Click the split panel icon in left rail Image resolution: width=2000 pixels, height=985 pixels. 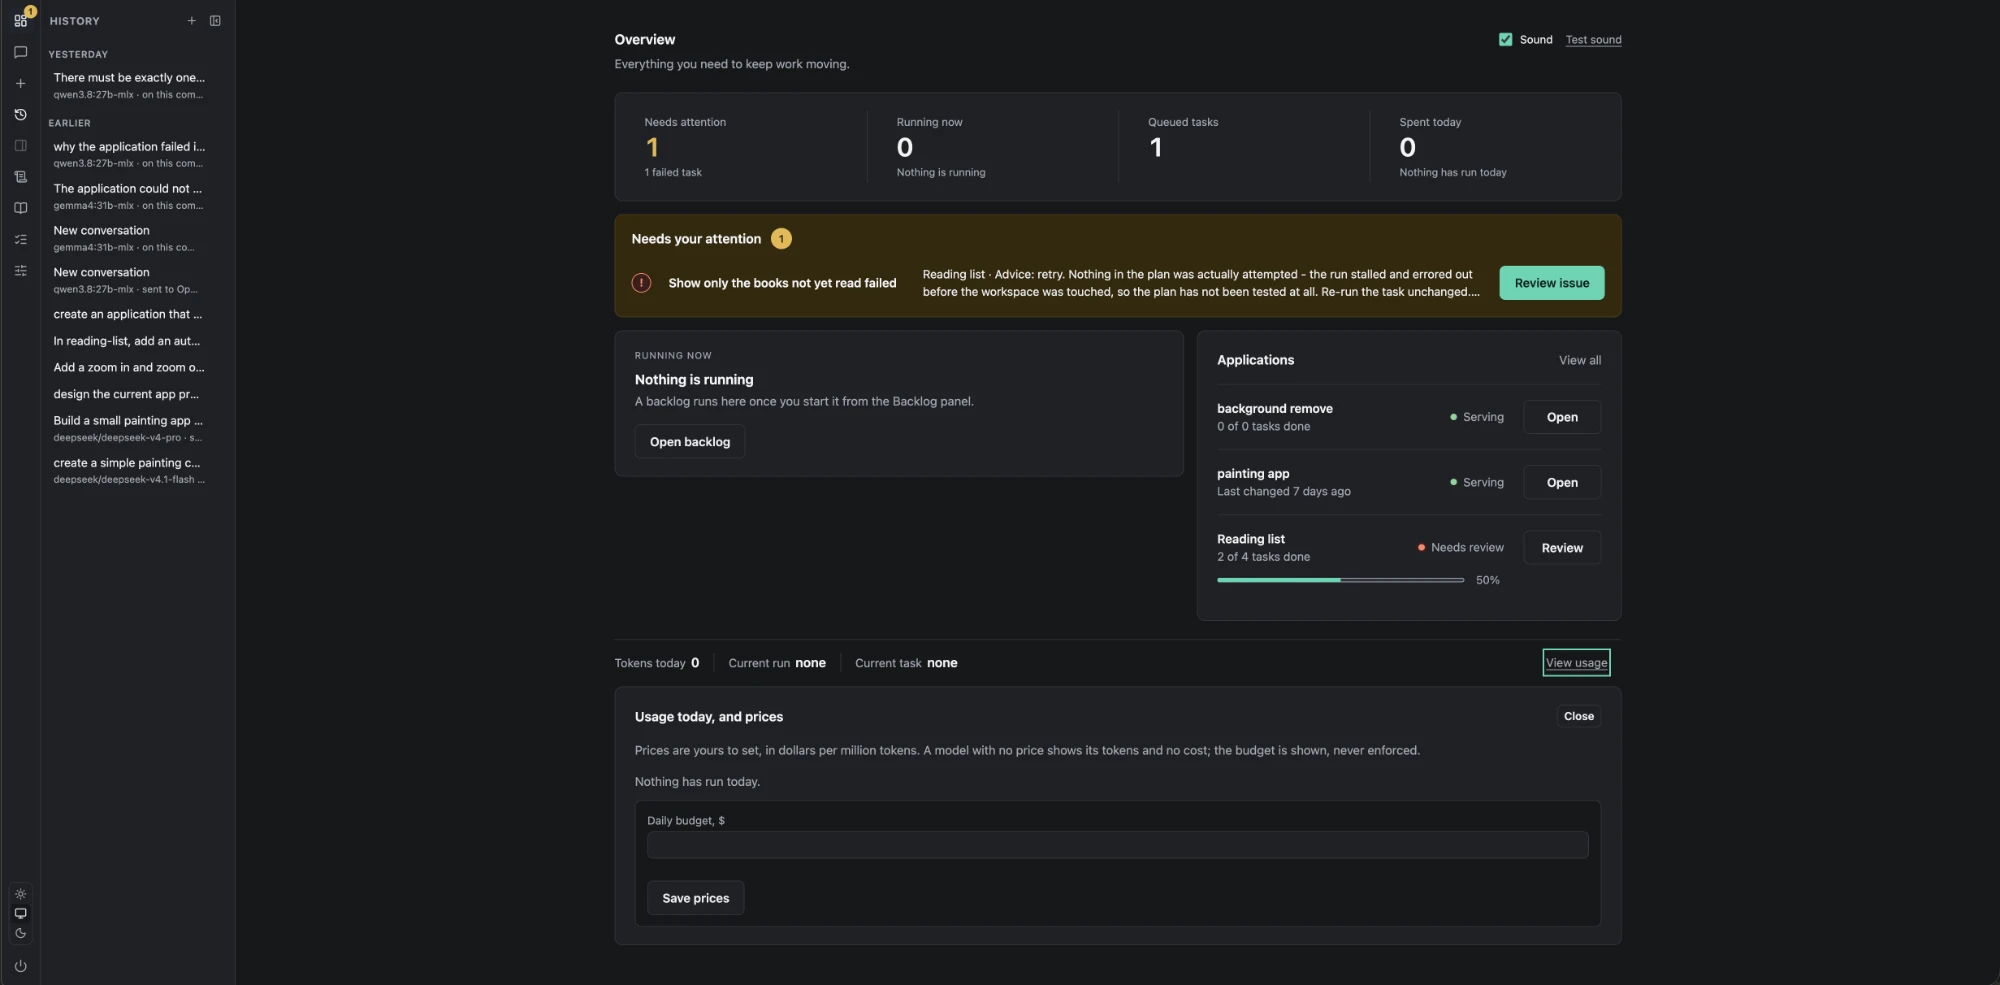[x=20, y=146]
